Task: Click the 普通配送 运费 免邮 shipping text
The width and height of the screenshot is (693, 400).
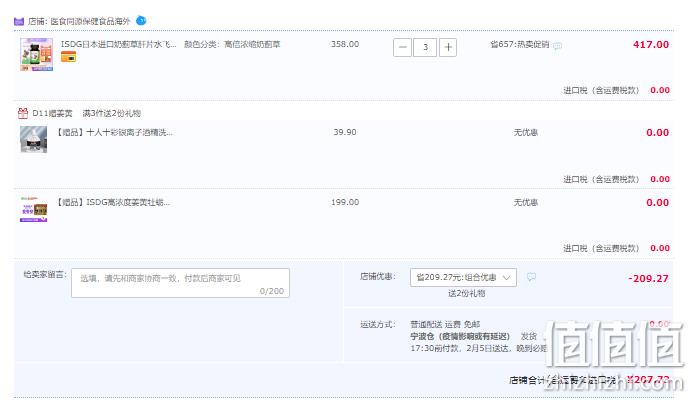Action: pyautogui.click(x=445, y=324)
